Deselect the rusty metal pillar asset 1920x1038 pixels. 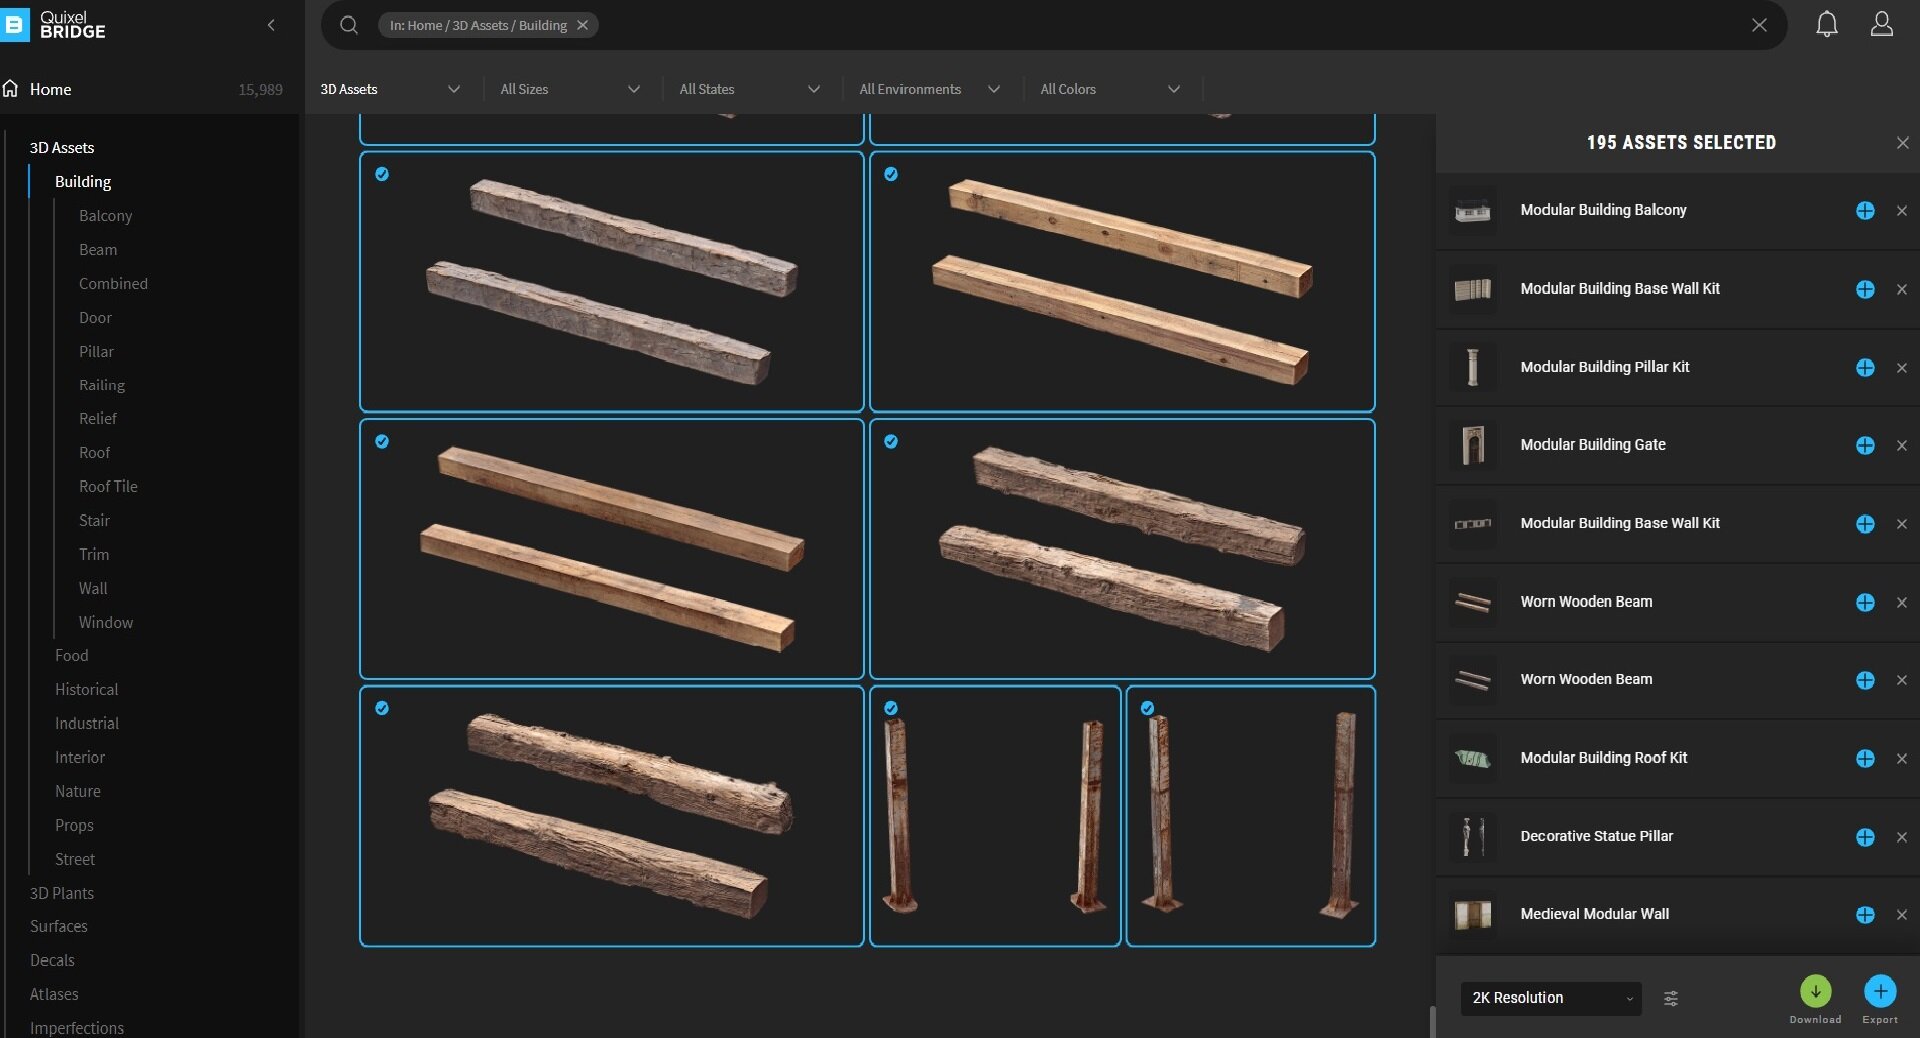coord(891,708)
